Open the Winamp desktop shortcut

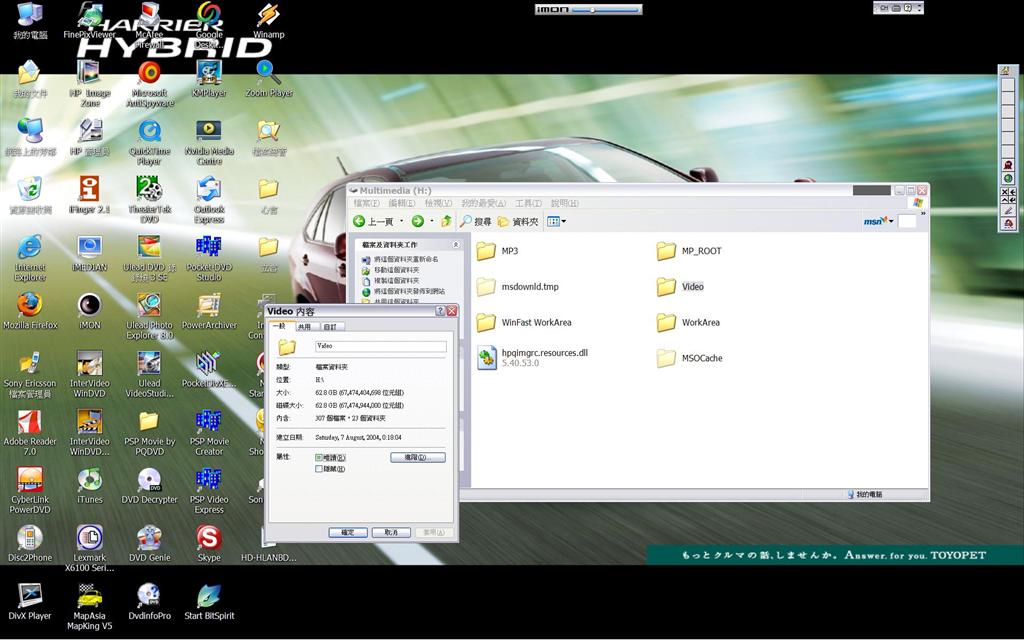point(268,20)
